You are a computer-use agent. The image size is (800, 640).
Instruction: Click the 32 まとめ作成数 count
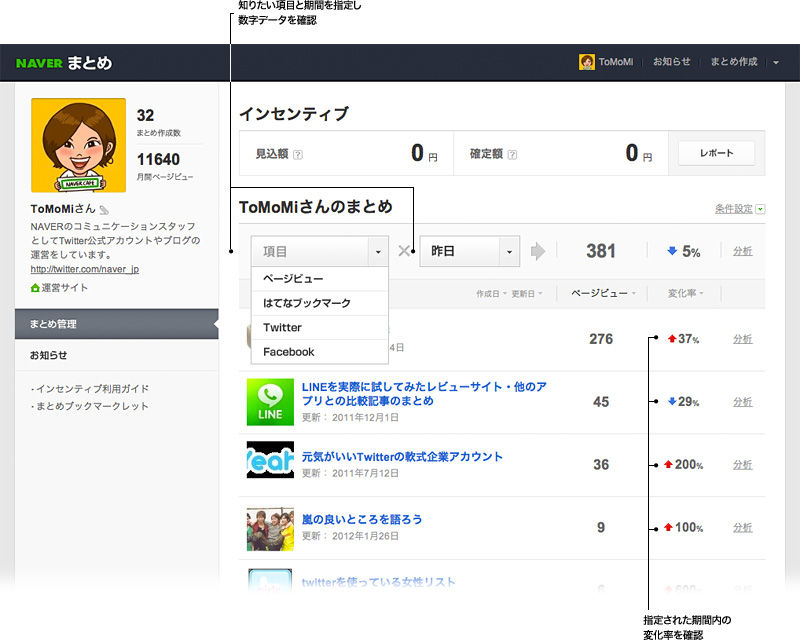tap(145, 115)
